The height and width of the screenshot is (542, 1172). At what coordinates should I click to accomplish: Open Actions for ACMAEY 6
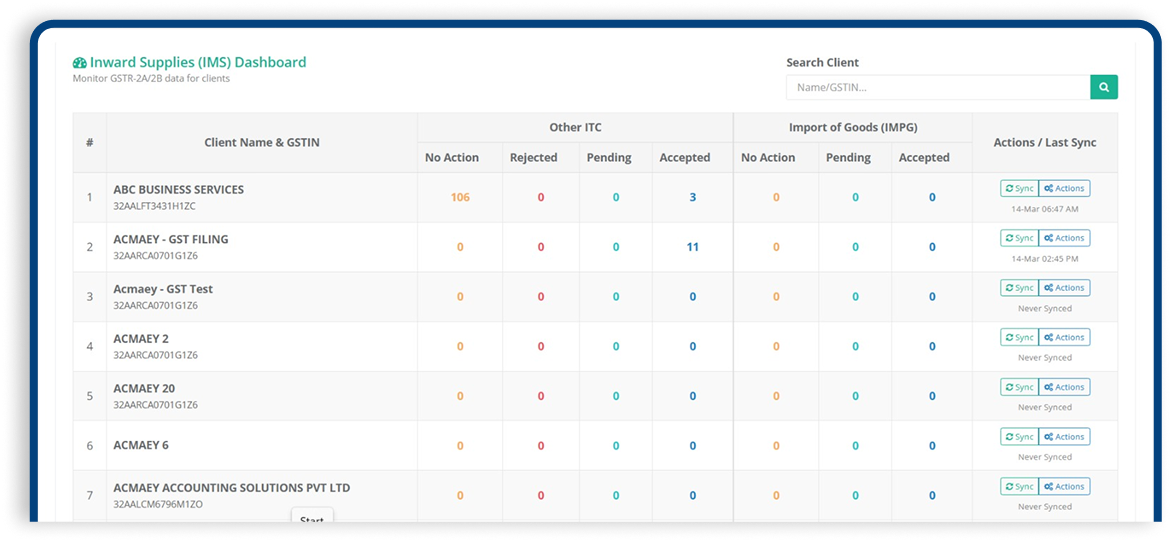point(1064,437)
